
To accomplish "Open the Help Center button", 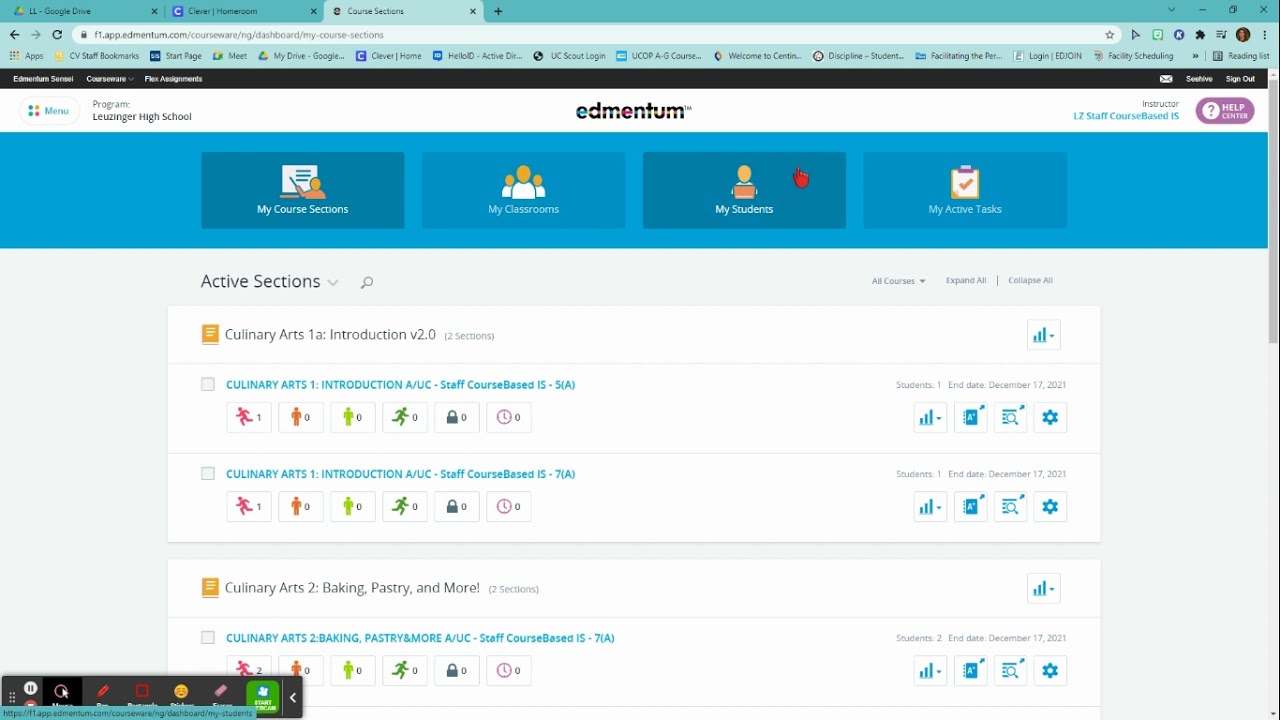I will click(1225, 110).
